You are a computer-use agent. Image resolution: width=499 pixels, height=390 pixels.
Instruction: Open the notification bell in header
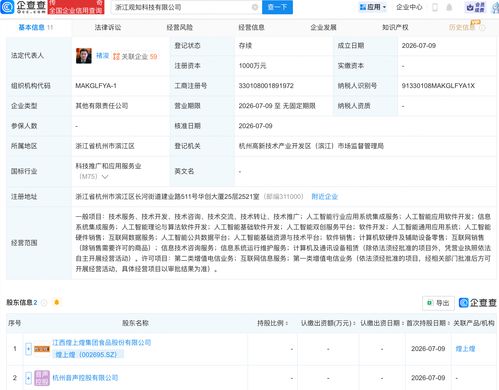[449, 7]
